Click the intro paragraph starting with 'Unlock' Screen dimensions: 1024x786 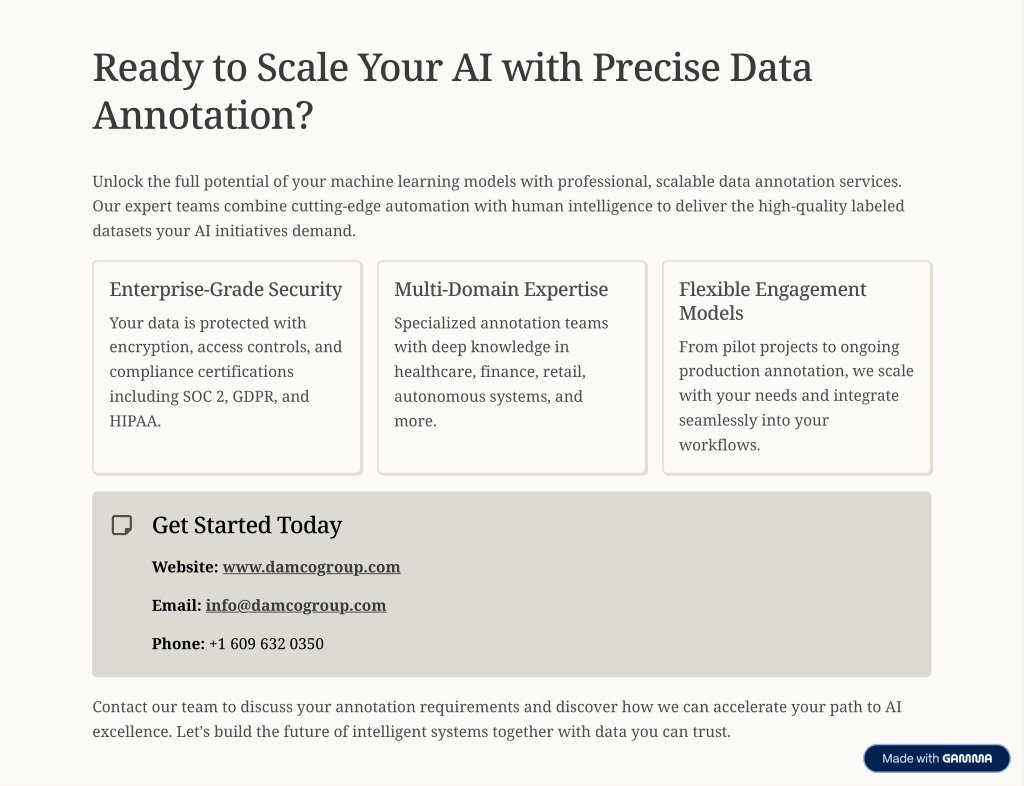(x=498, y=206)
